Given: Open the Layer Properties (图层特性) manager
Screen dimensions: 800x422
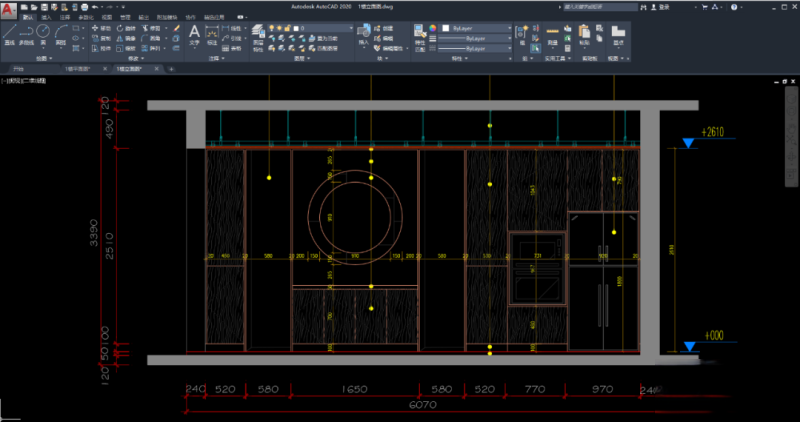Looking at the screenshot, I should coord(258,33).
